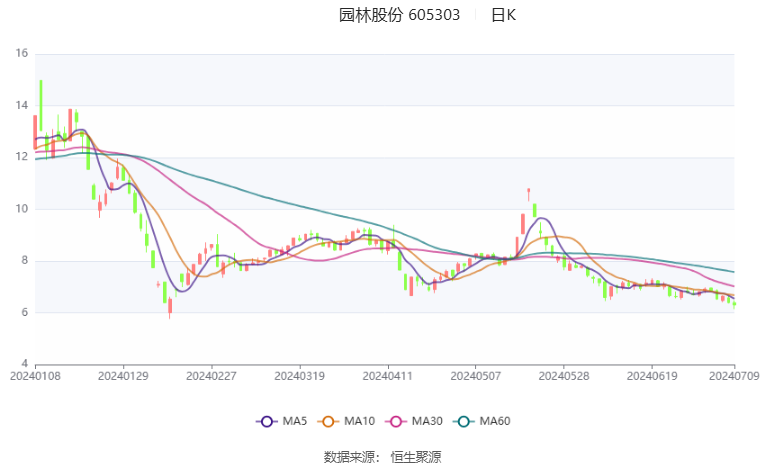Click the 20240129 x-axis date label
765x465 pixels.
tap(123, 376)
